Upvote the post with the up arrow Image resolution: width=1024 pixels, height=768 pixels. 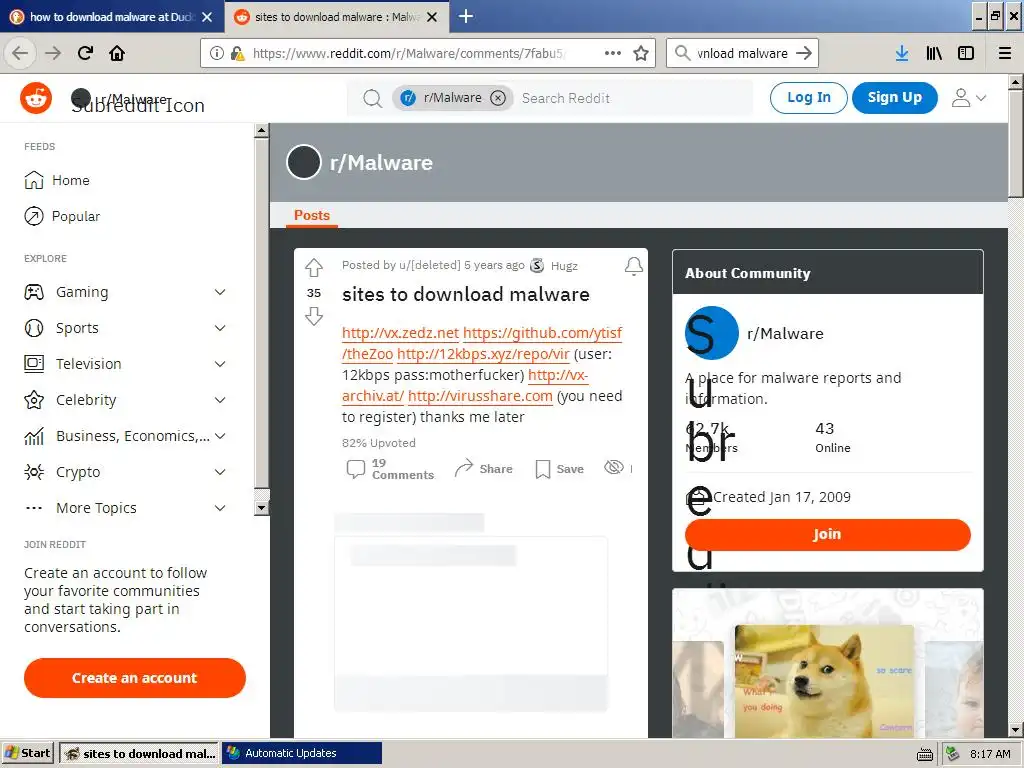click(314, 267)
